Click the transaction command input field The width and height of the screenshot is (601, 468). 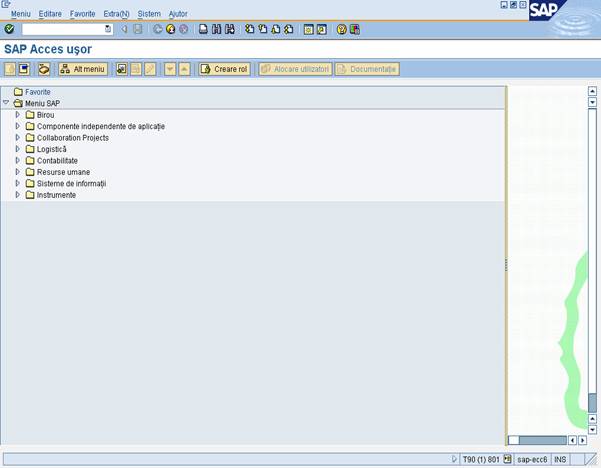(x=63, y=29)
